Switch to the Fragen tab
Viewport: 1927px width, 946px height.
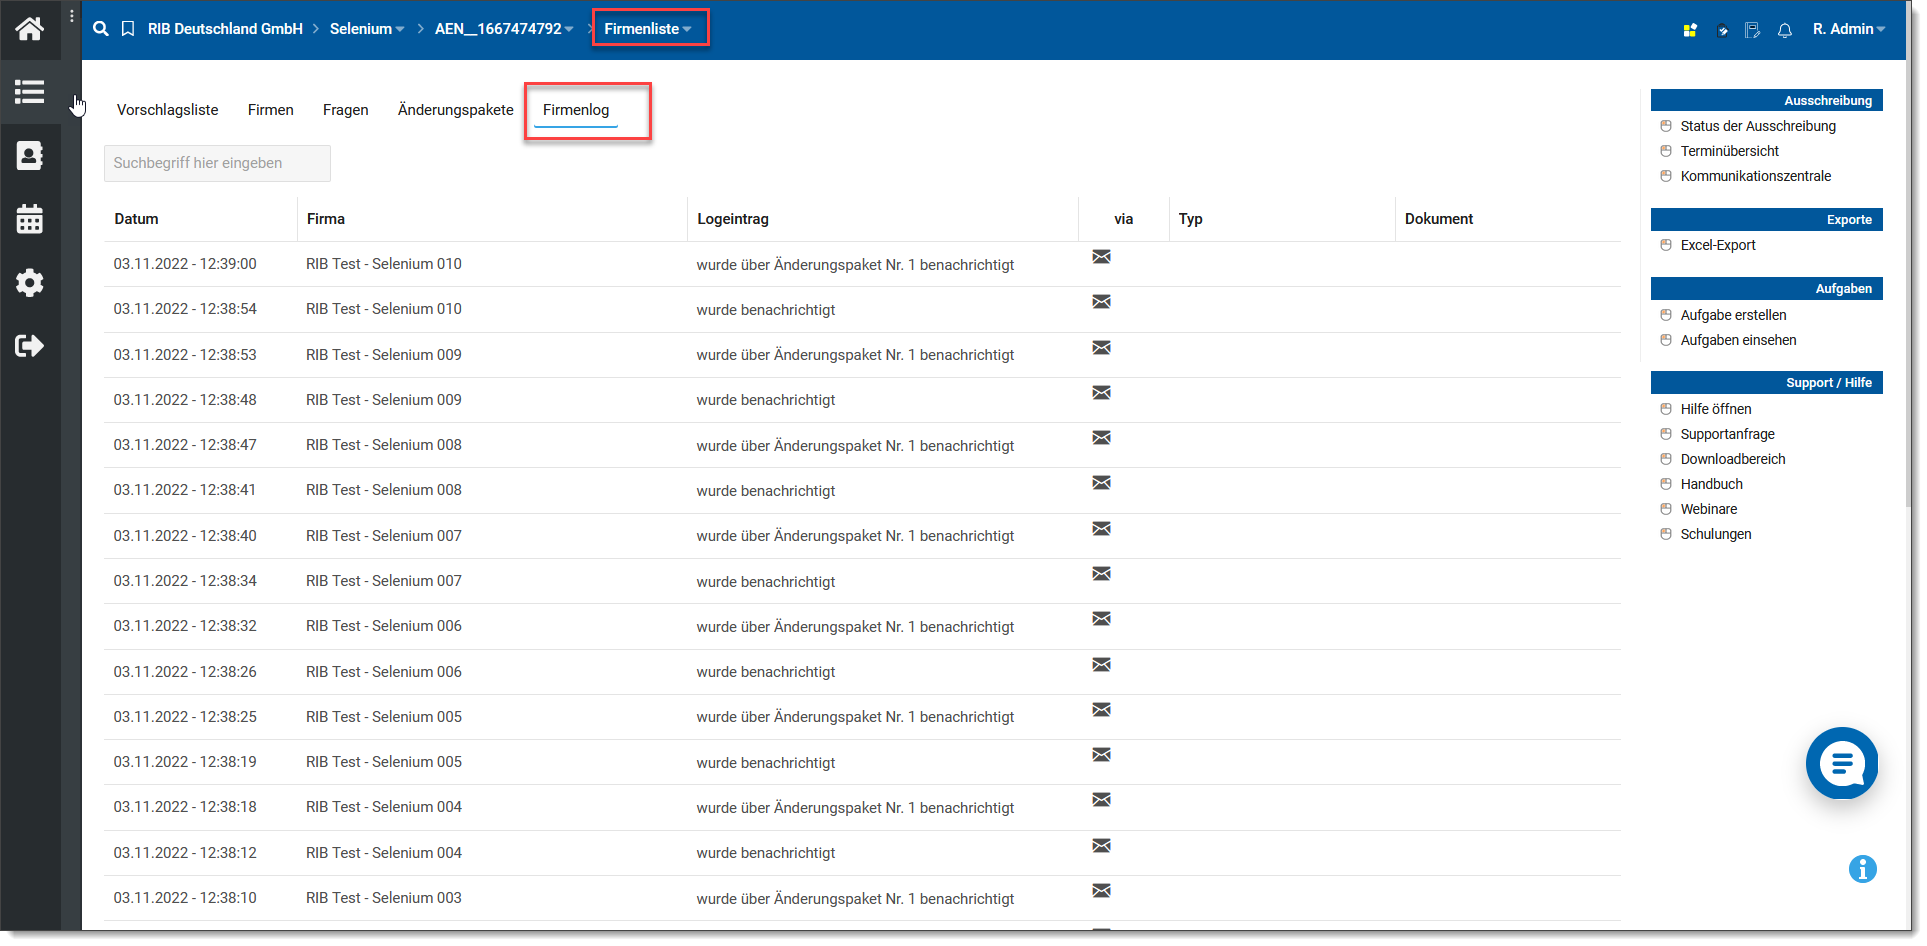(346, 110)
